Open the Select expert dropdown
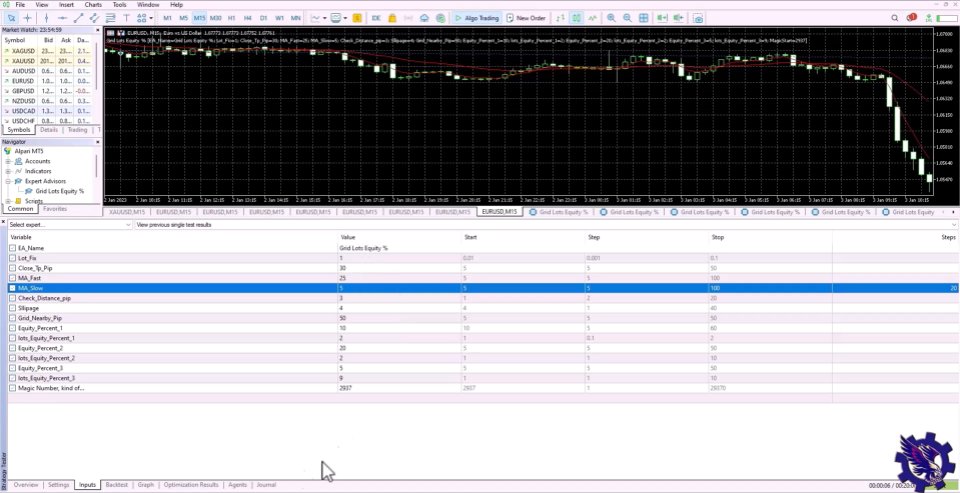 tap(70, 225)
